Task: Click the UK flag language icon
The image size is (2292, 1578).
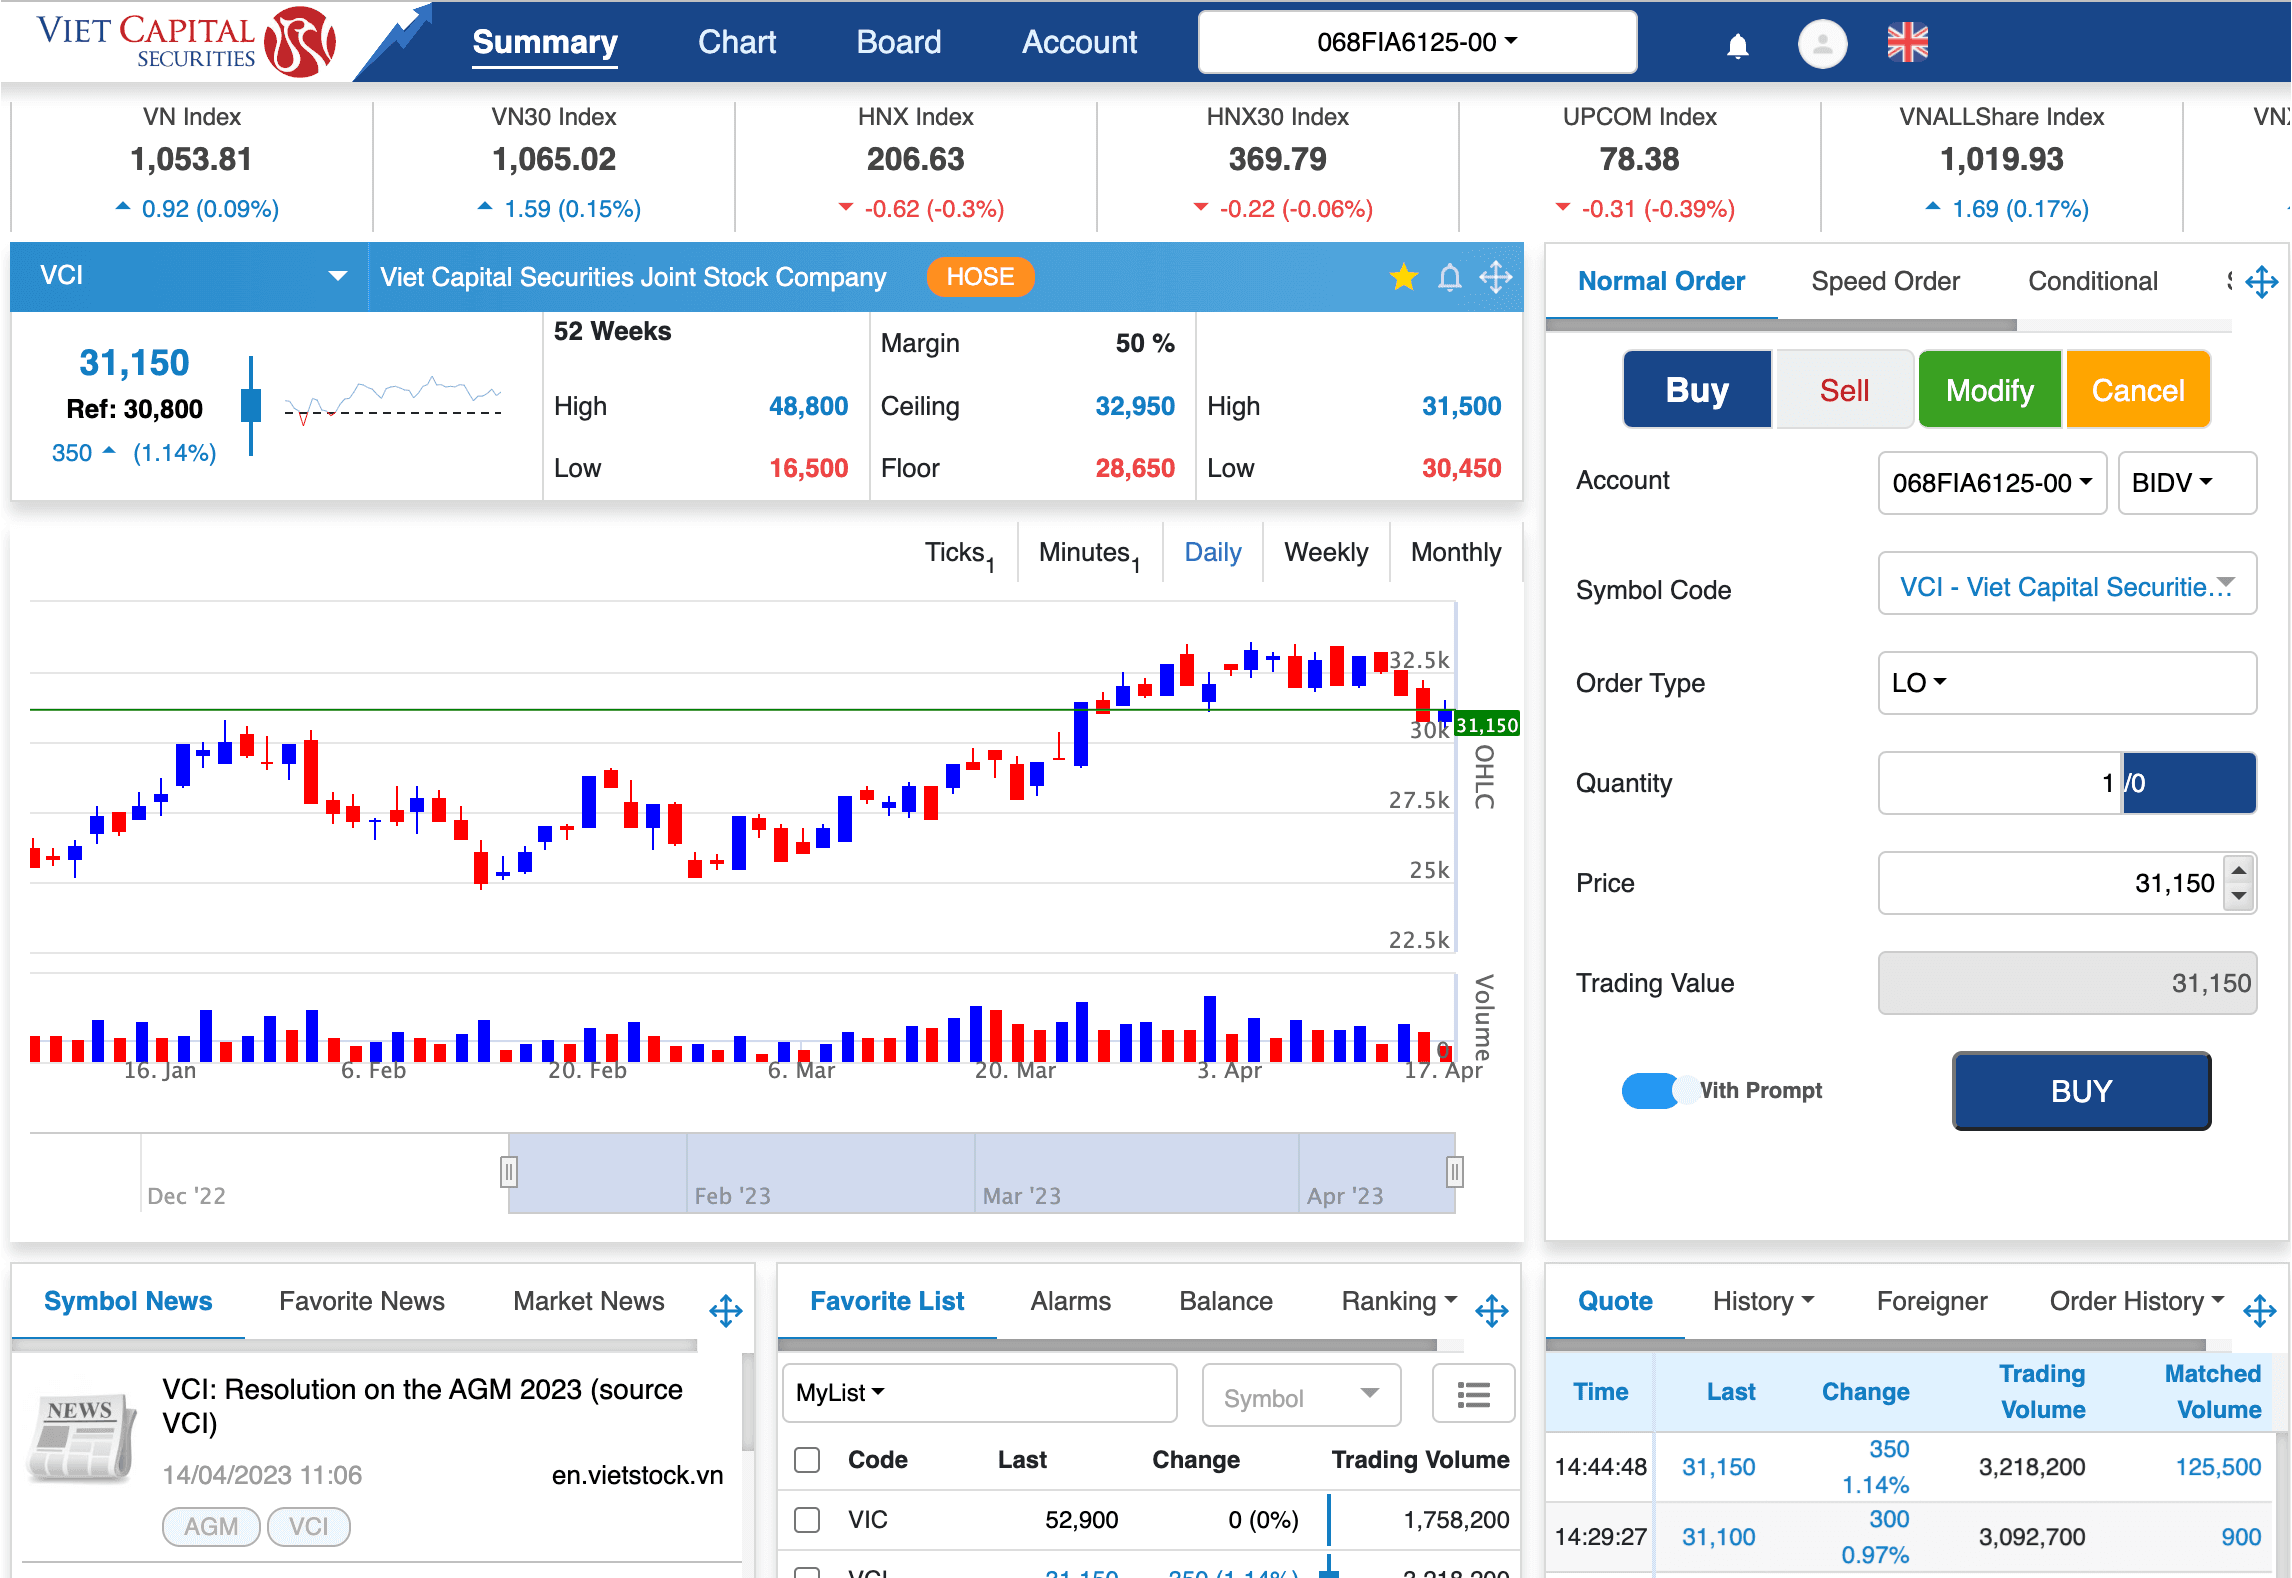Action: [1907, 42]
